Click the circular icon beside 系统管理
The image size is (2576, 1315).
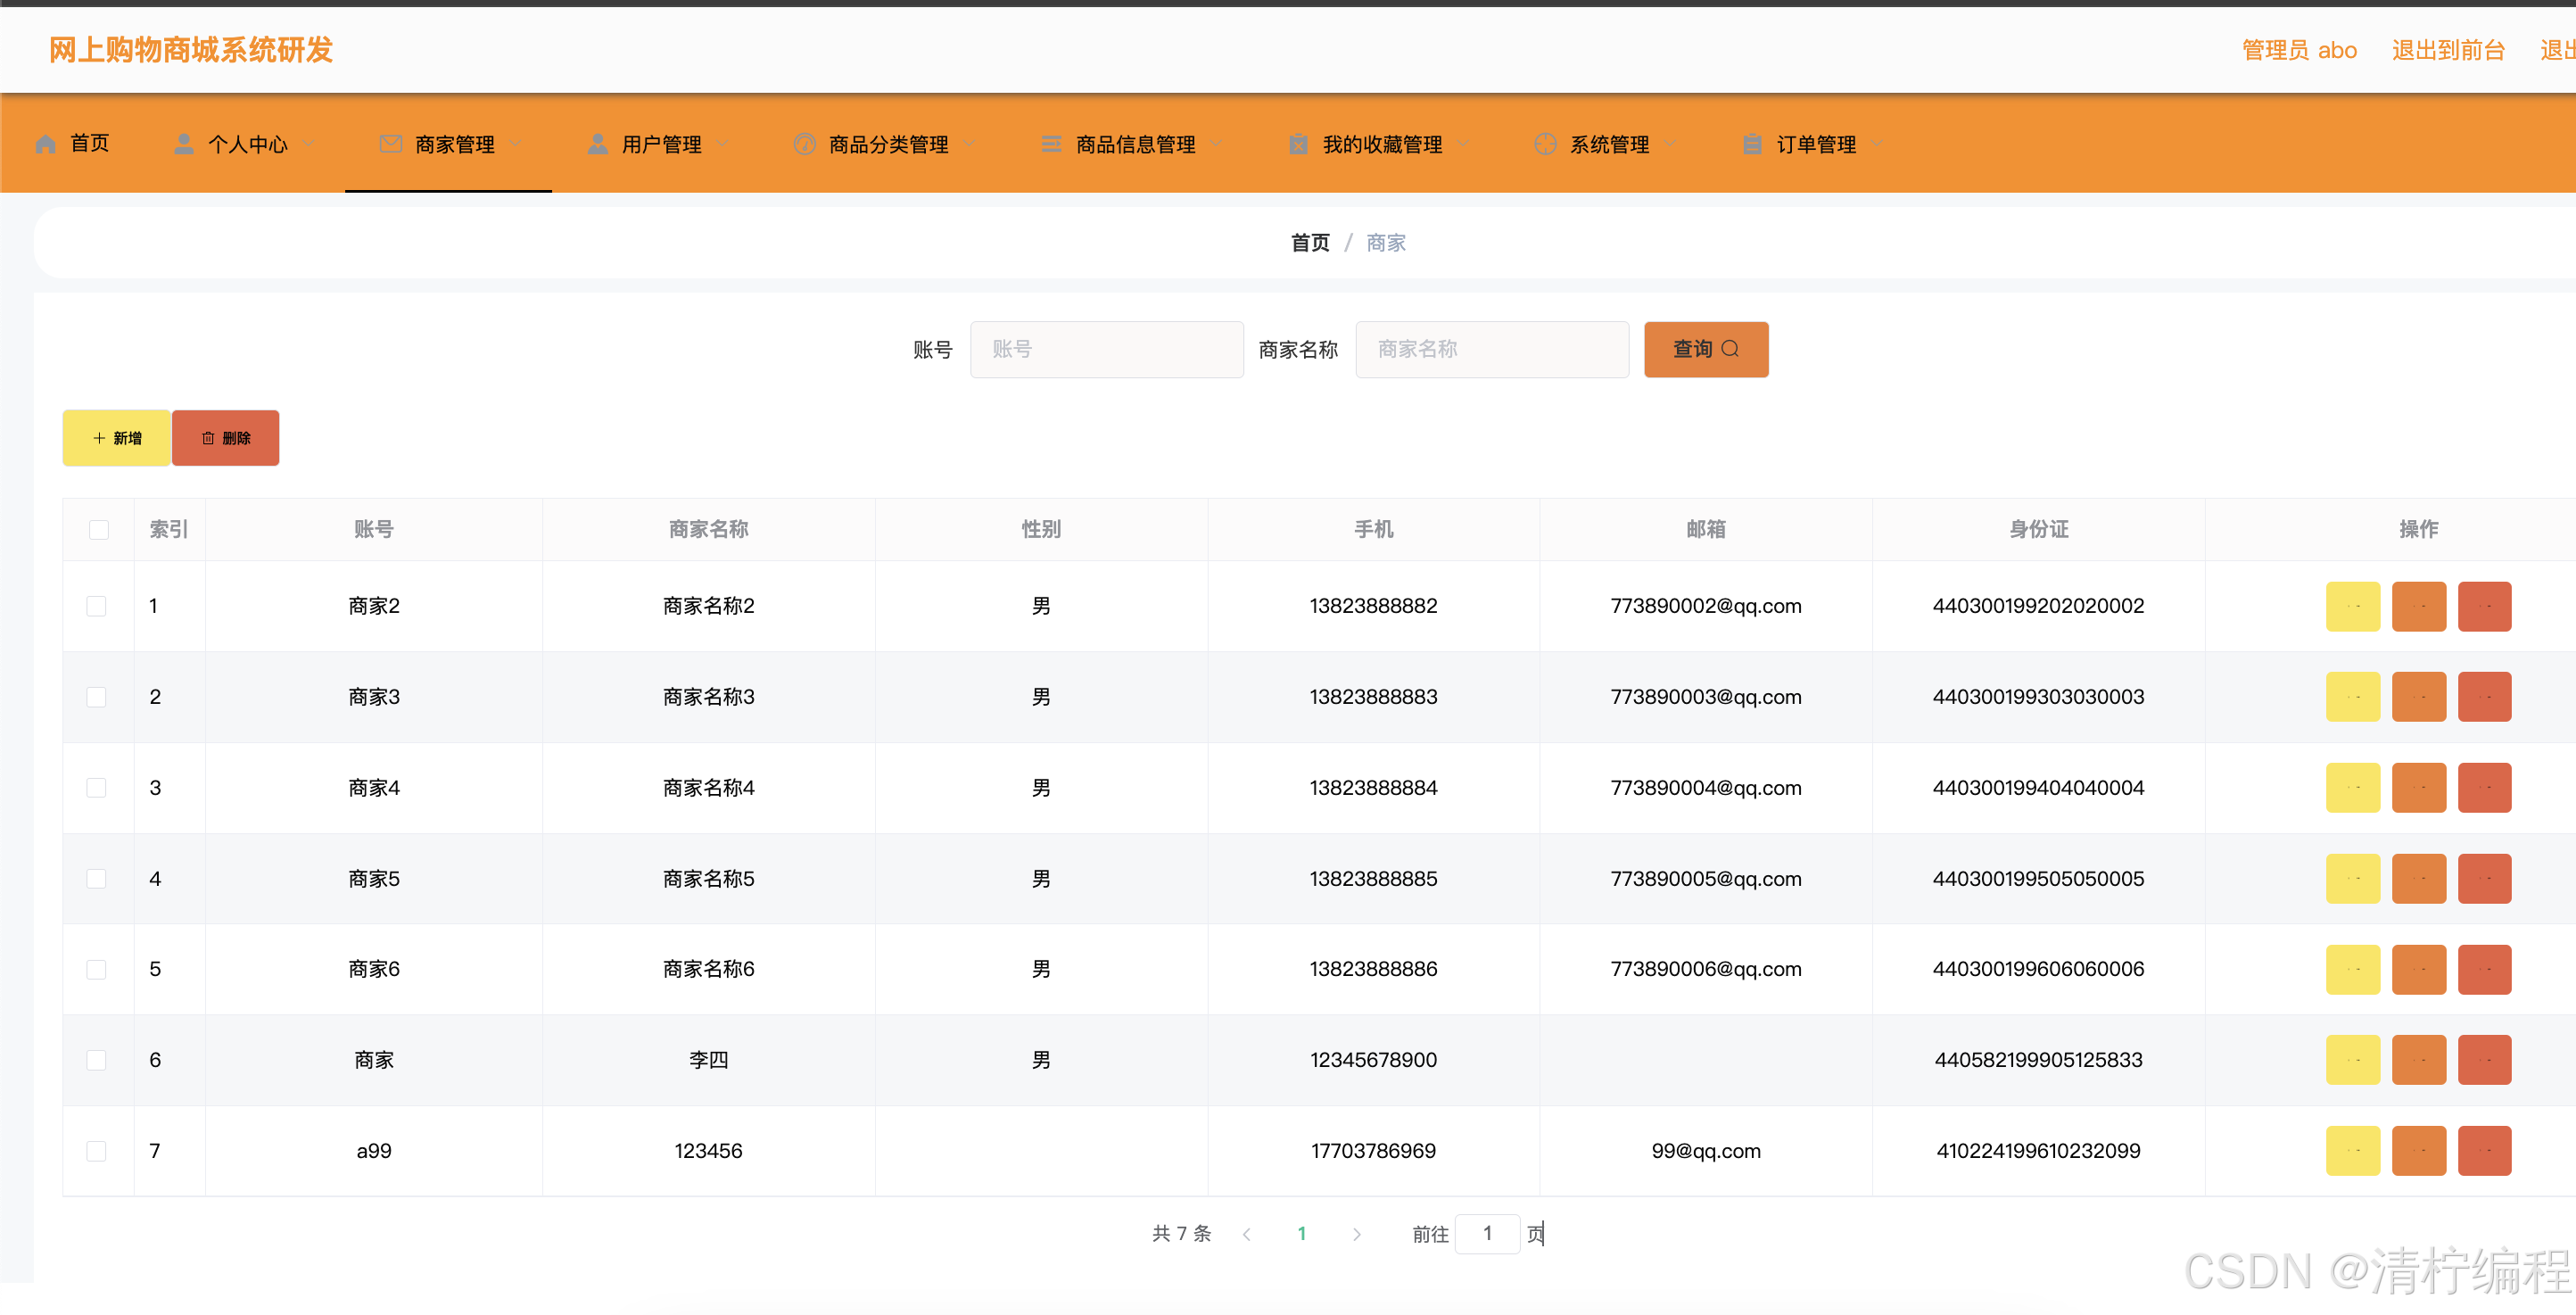[x=1545, y=144]
